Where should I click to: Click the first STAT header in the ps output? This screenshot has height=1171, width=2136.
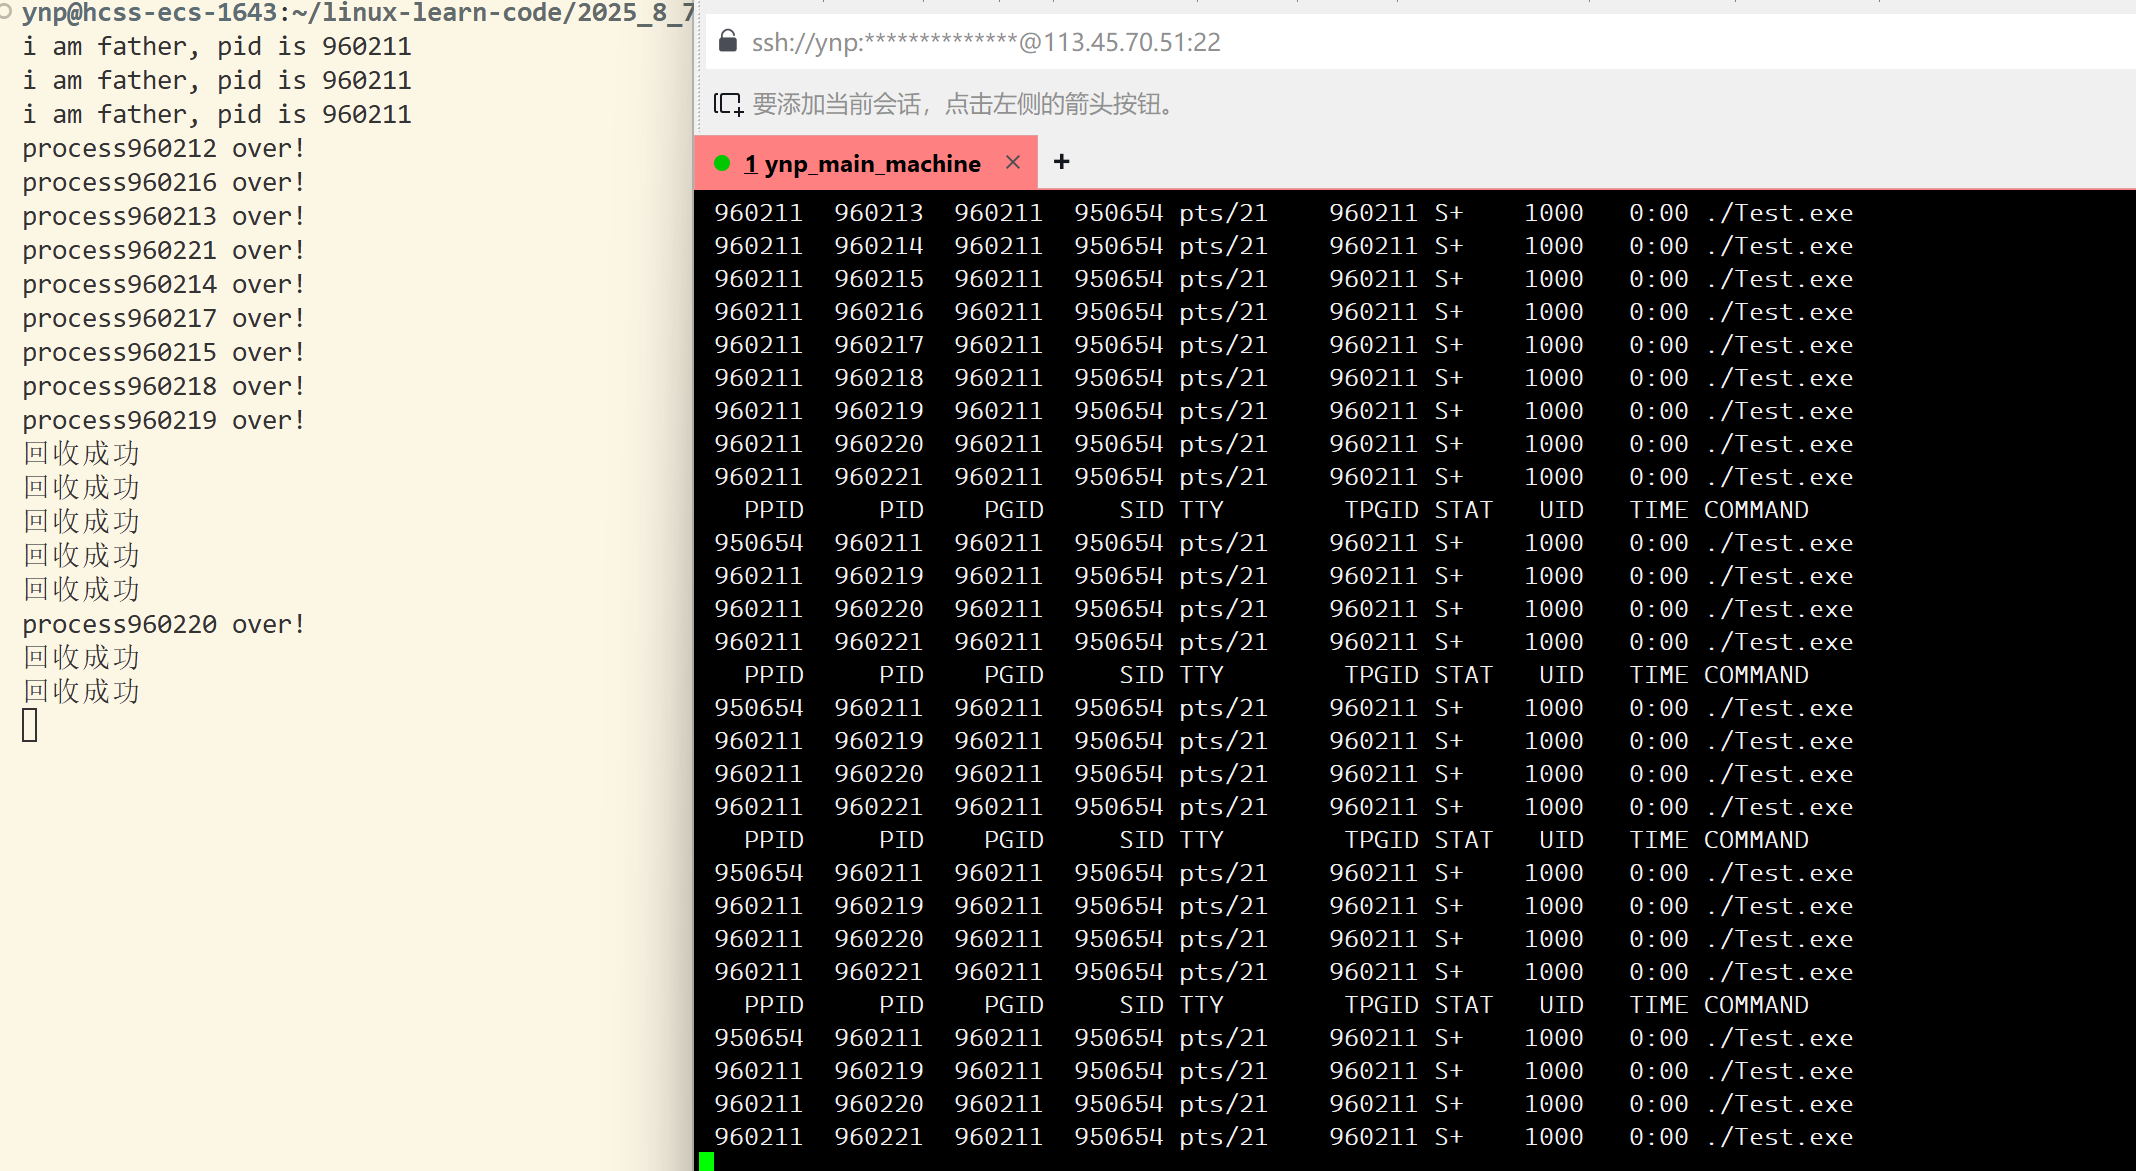coord(1463,510)
